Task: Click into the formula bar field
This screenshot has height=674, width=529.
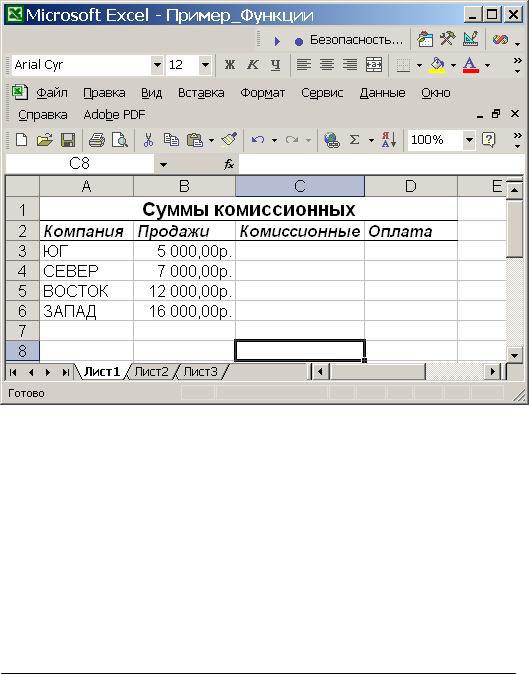Action: pos(382,164)
